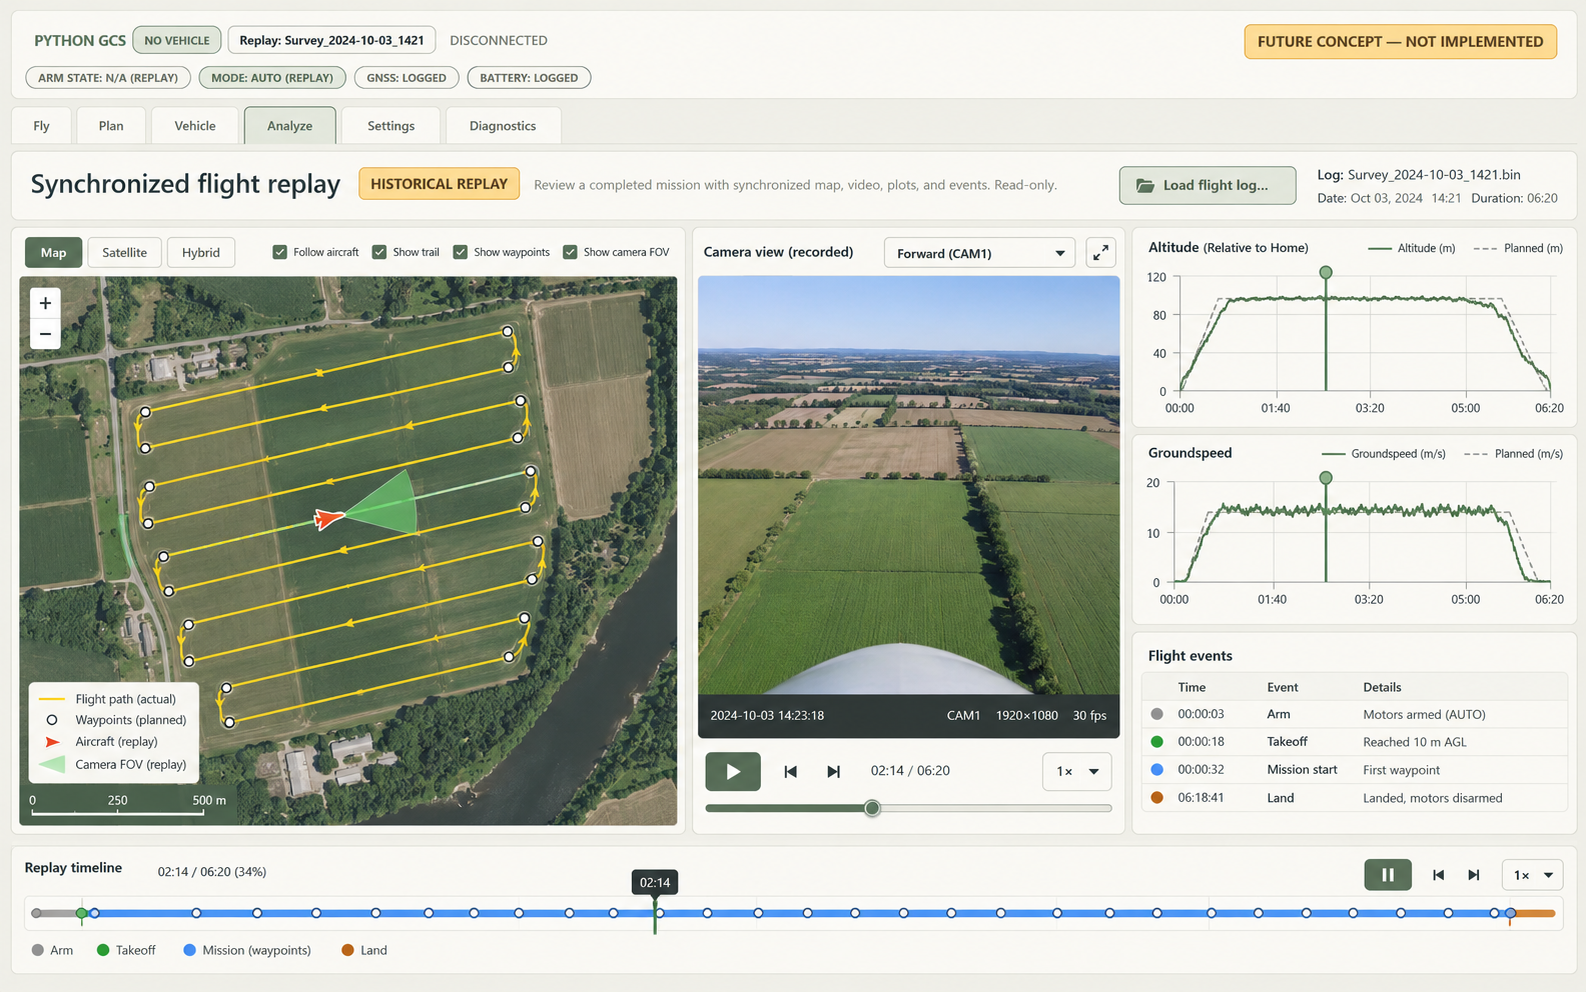Switch map to Hybrid view

coord(201,252)
